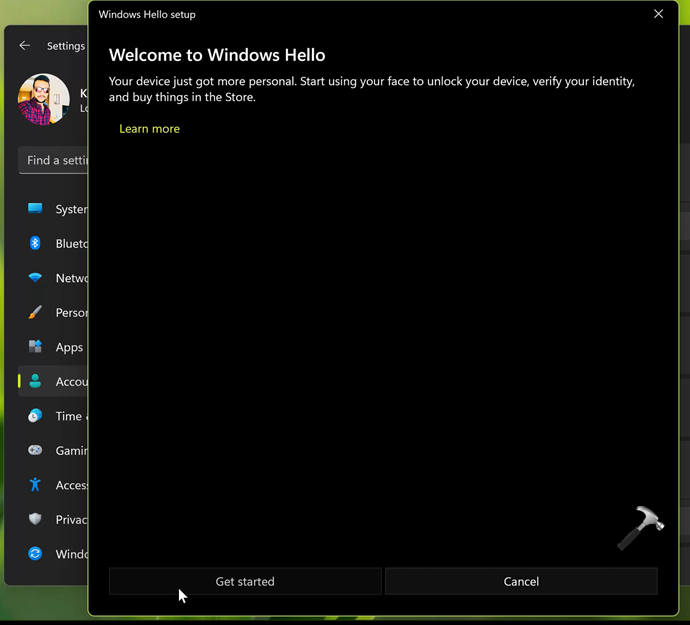690x625 pixels.
Task: Click the Personalization paintbrush icon
Action: point(35,312)
